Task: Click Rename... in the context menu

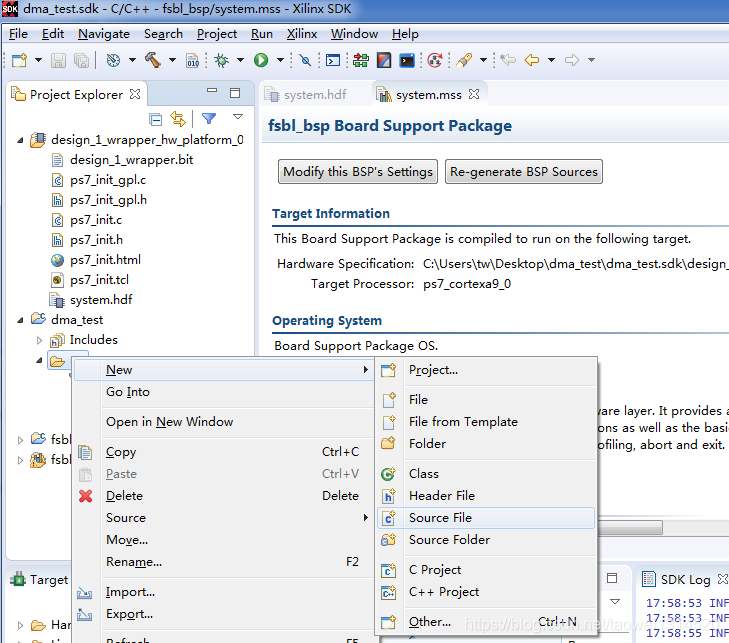Action: click(224, 562)
